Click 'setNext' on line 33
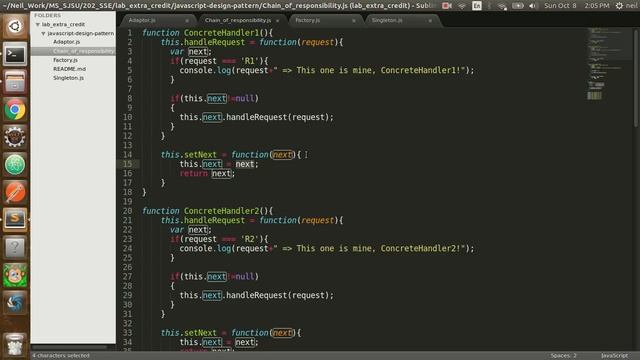Image resolution: width=640 pixels, height=360 pixels. pos(200,333)
